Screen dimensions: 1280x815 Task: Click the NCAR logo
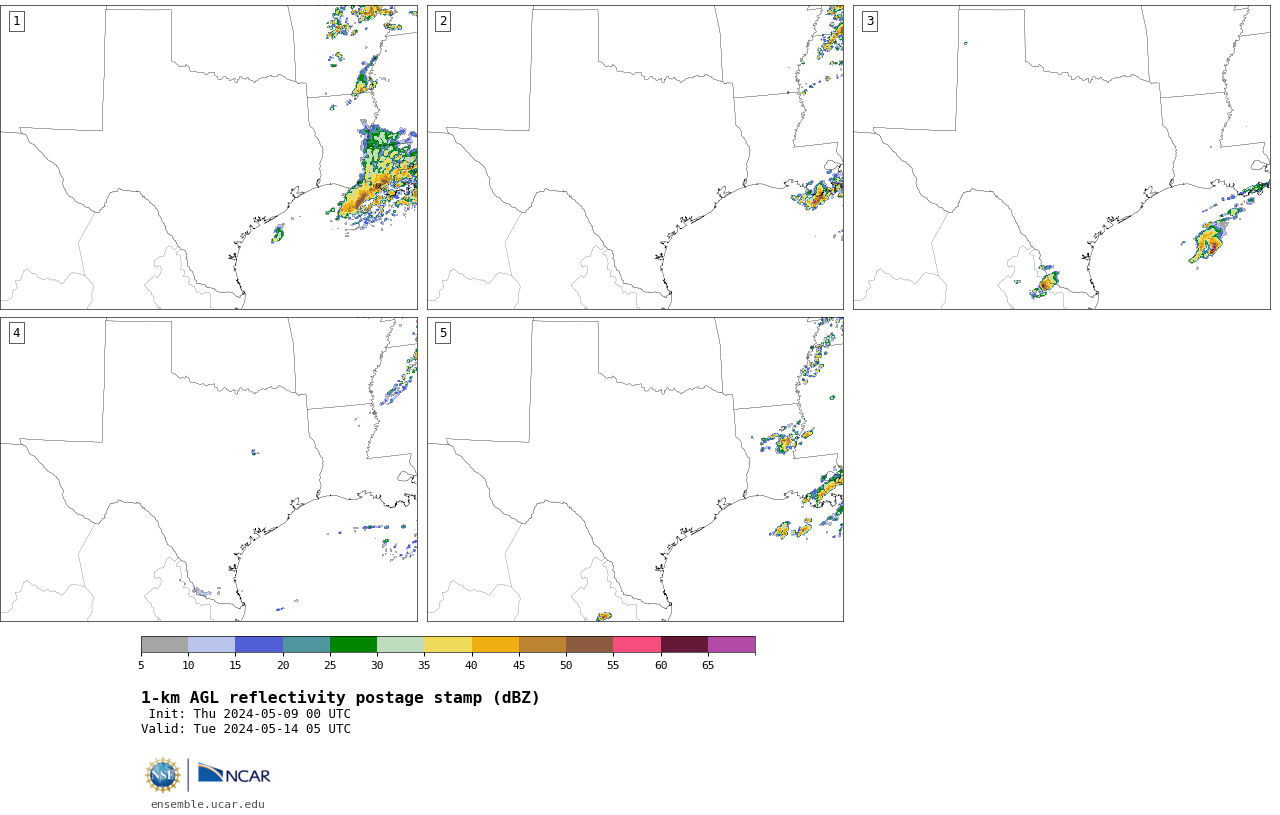[234, 775]
